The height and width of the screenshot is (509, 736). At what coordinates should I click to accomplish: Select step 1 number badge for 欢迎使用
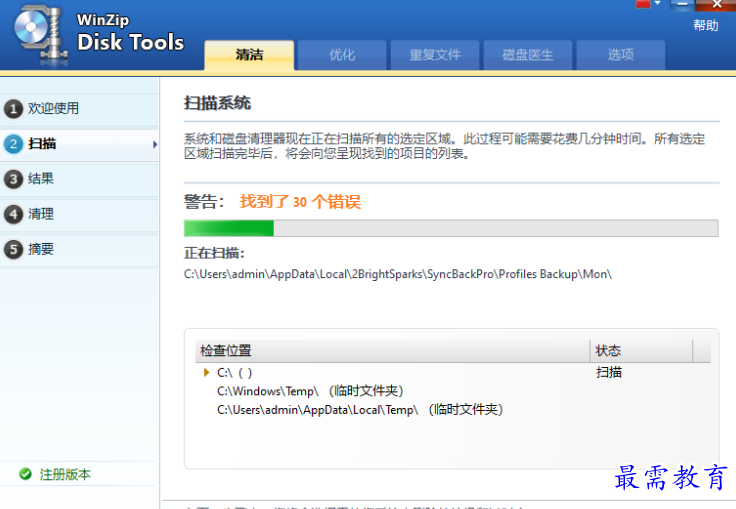point(13,109)
